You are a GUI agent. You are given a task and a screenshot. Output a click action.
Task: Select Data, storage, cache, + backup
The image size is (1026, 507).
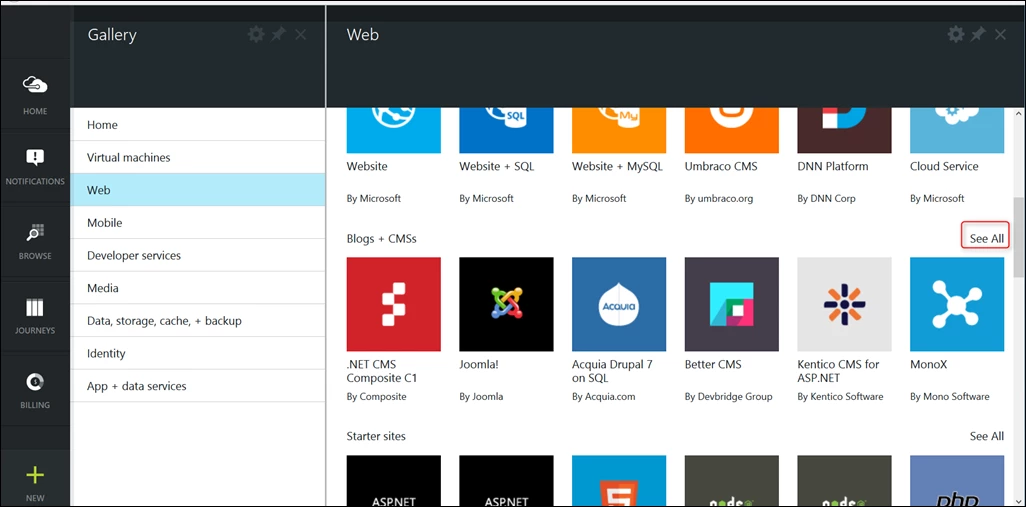(198, 321)
